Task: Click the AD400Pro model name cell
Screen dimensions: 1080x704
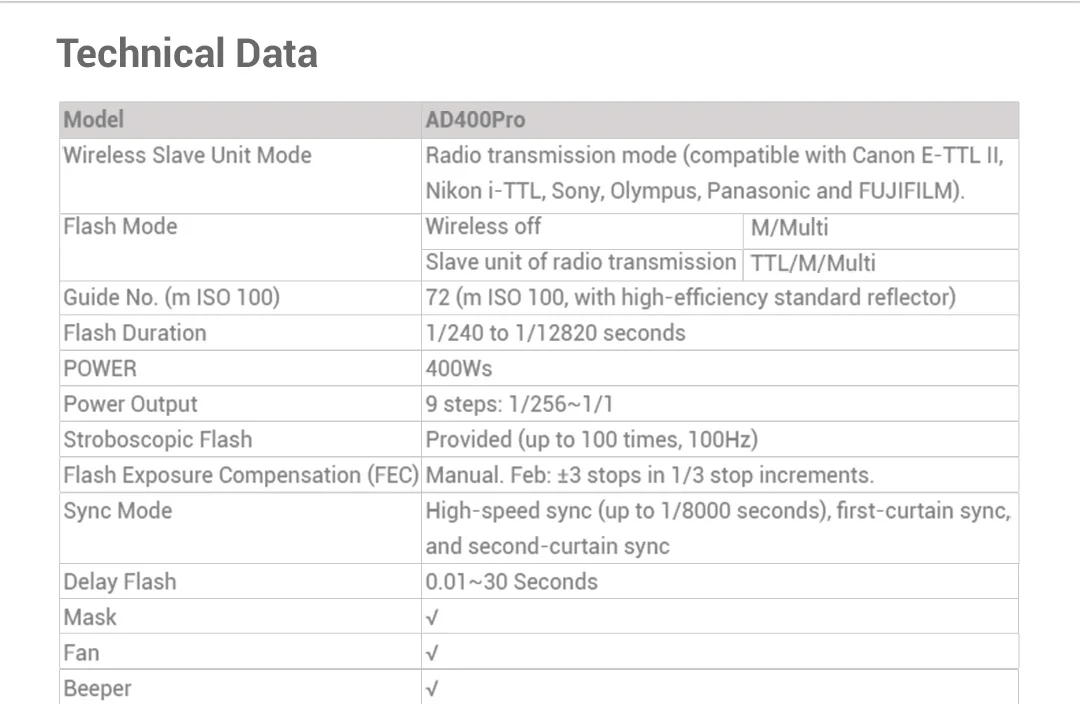Action: click(475, 120)
